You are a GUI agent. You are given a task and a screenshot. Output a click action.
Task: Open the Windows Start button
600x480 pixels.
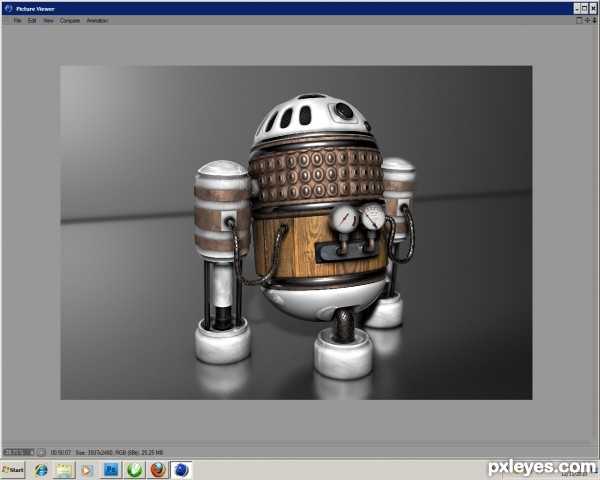(x=13, y=470)
